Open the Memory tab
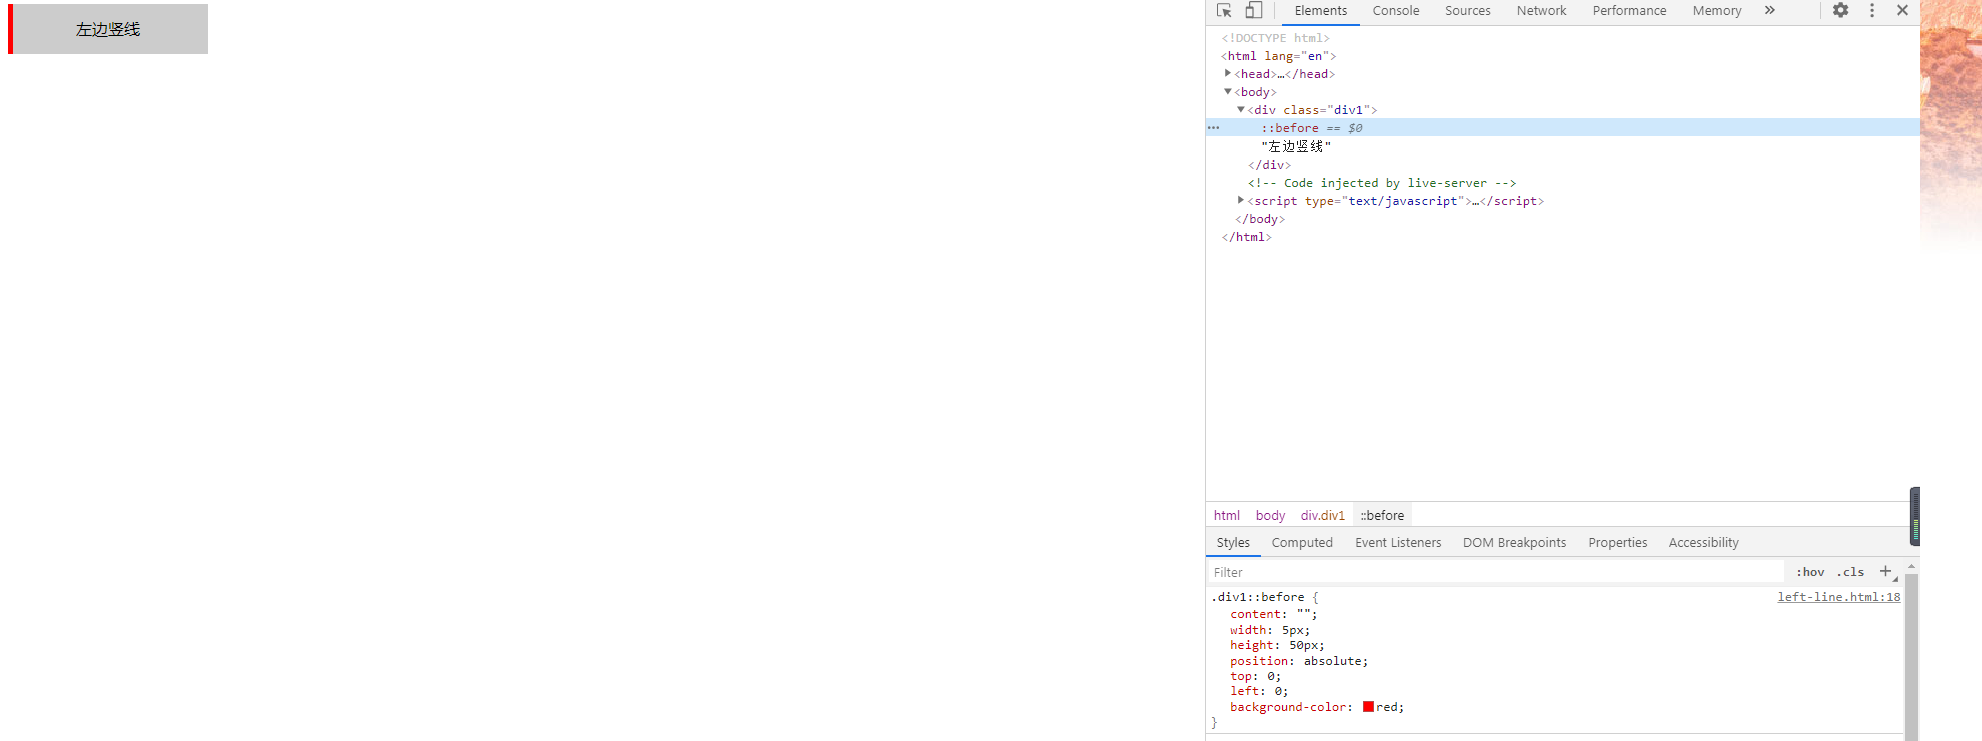Viewport: 1982px width, 741px height. (1717, 11)
